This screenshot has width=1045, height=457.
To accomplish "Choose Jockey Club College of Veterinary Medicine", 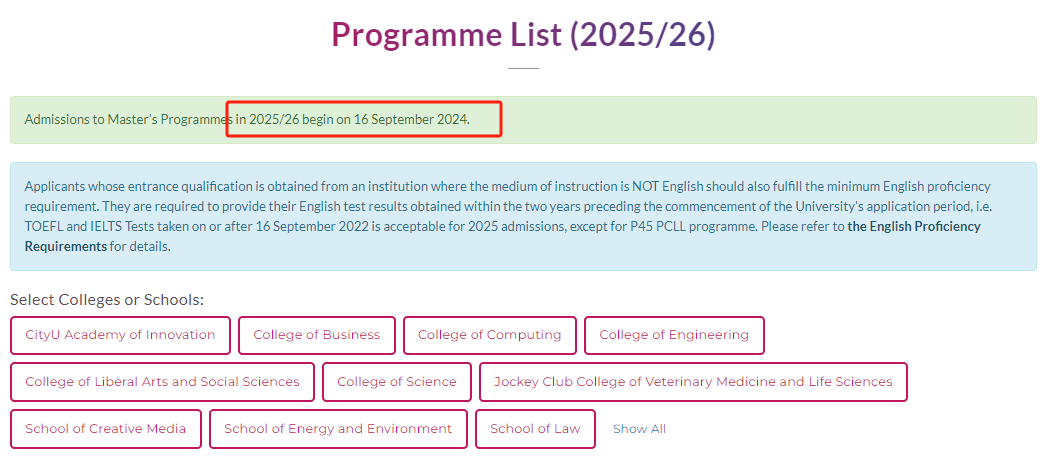I will [693, 382].
